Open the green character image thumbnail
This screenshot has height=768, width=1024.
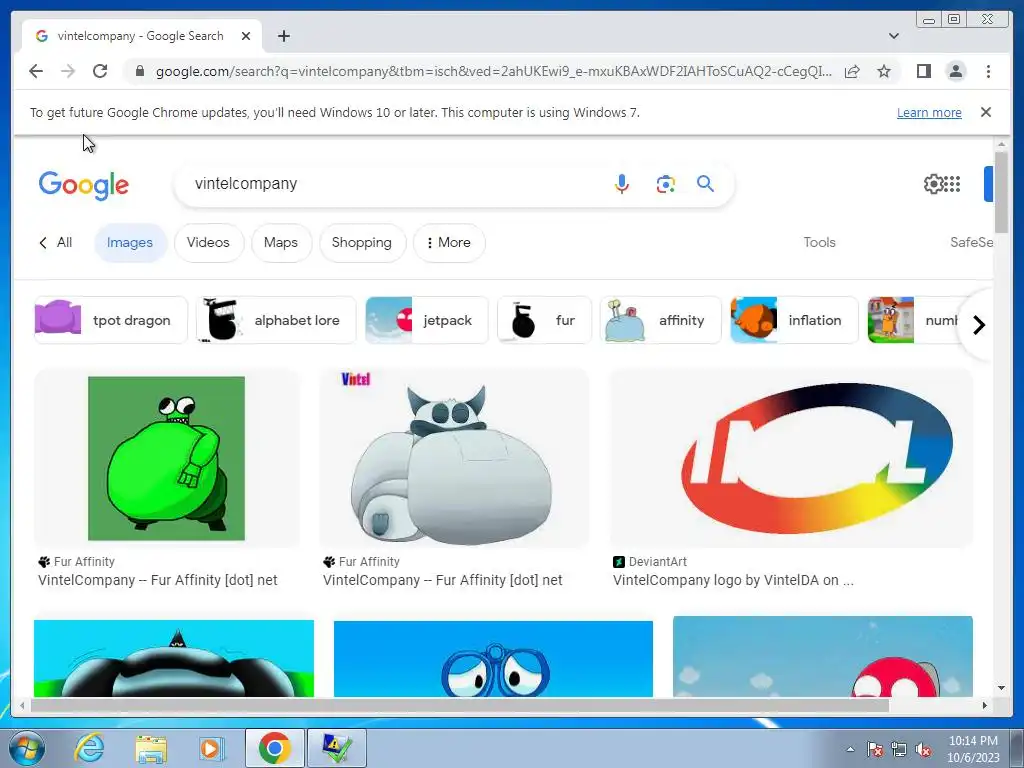point(167,458)
